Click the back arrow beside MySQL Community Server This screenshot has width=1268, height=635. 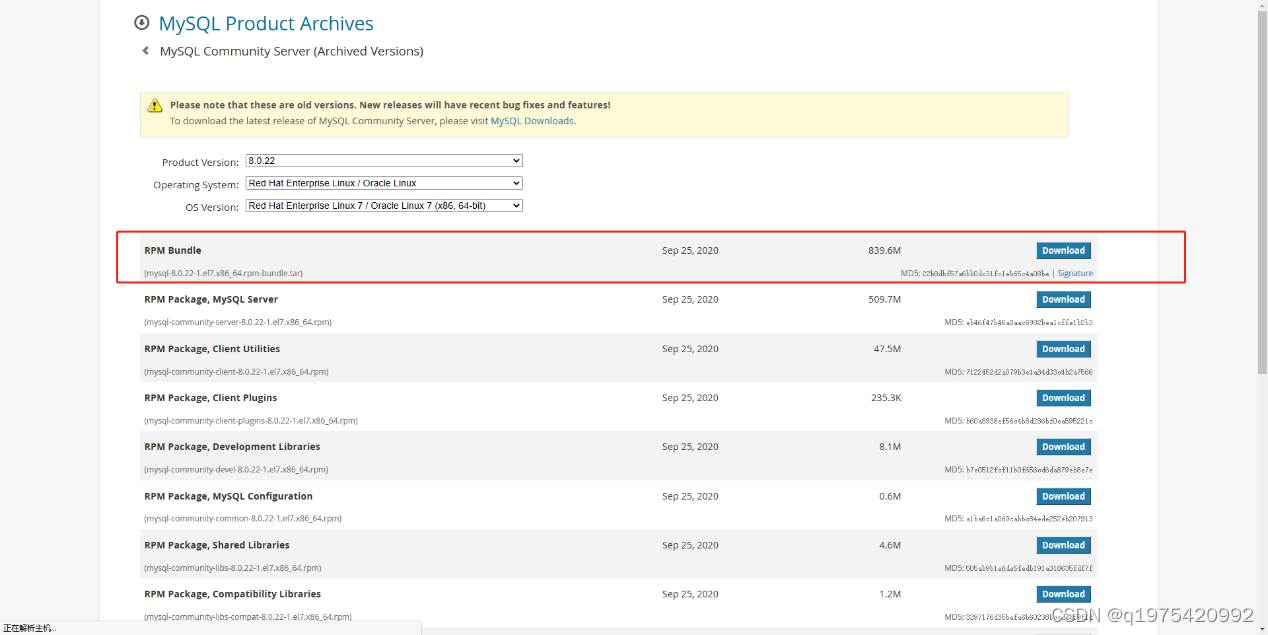pyautogui.click(x=146, y=51)
